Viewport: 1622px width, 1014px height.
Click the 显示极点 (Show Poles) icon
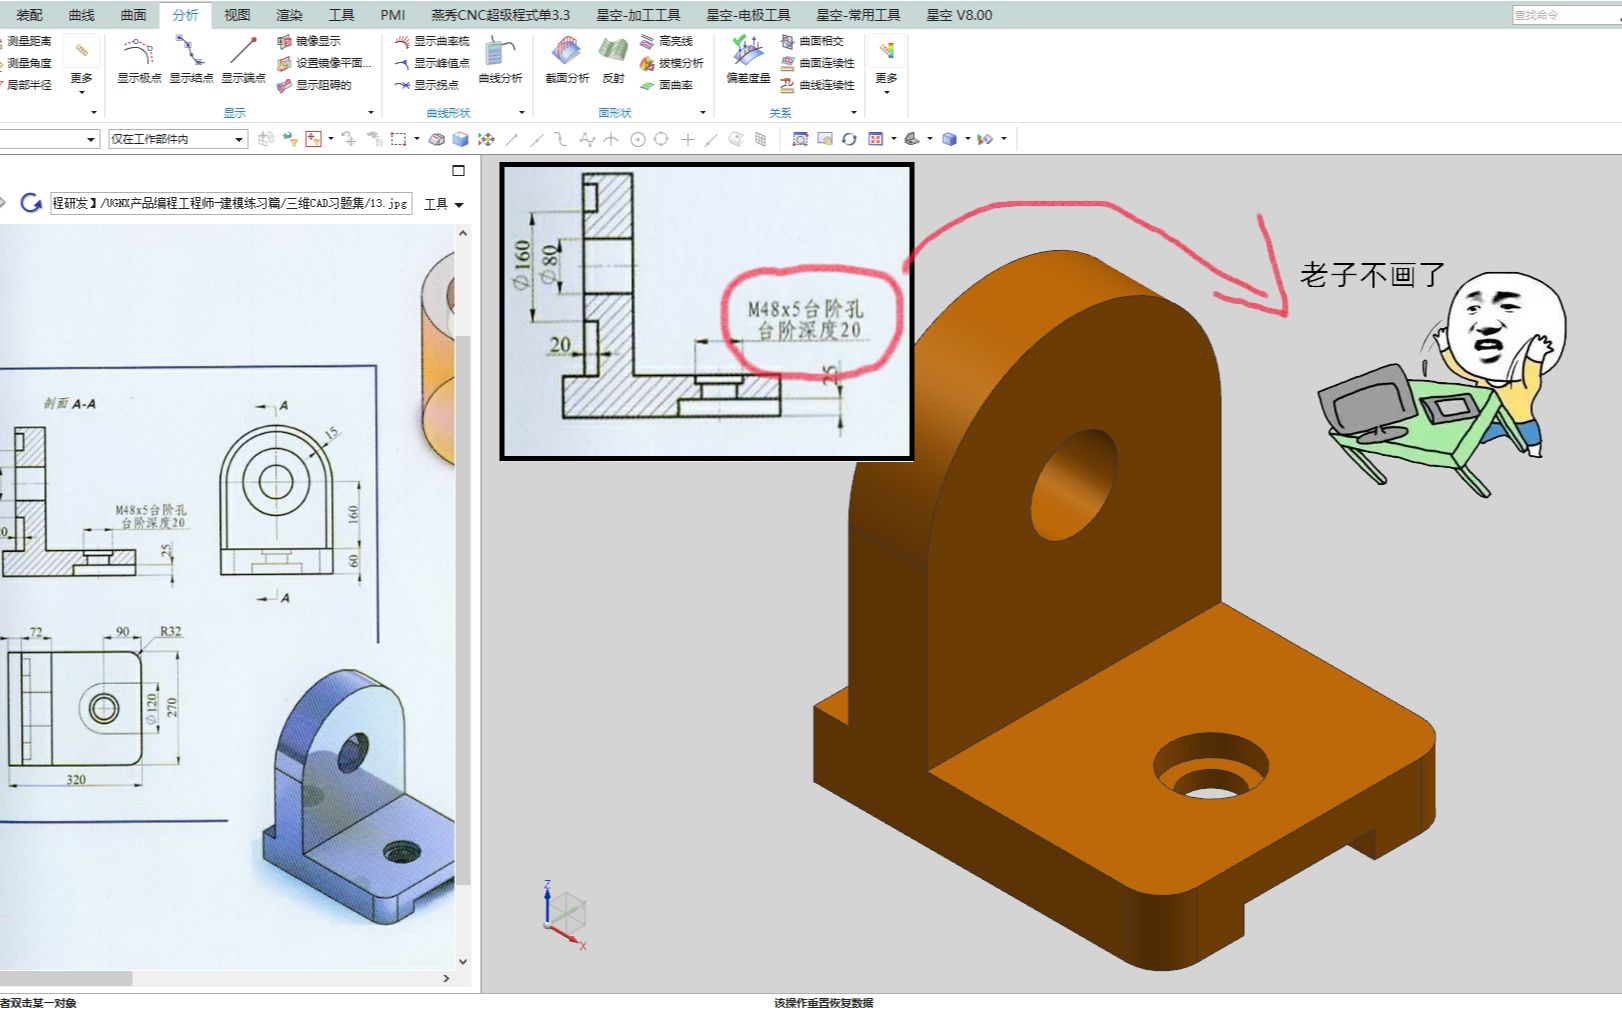[x=138, y=58]
